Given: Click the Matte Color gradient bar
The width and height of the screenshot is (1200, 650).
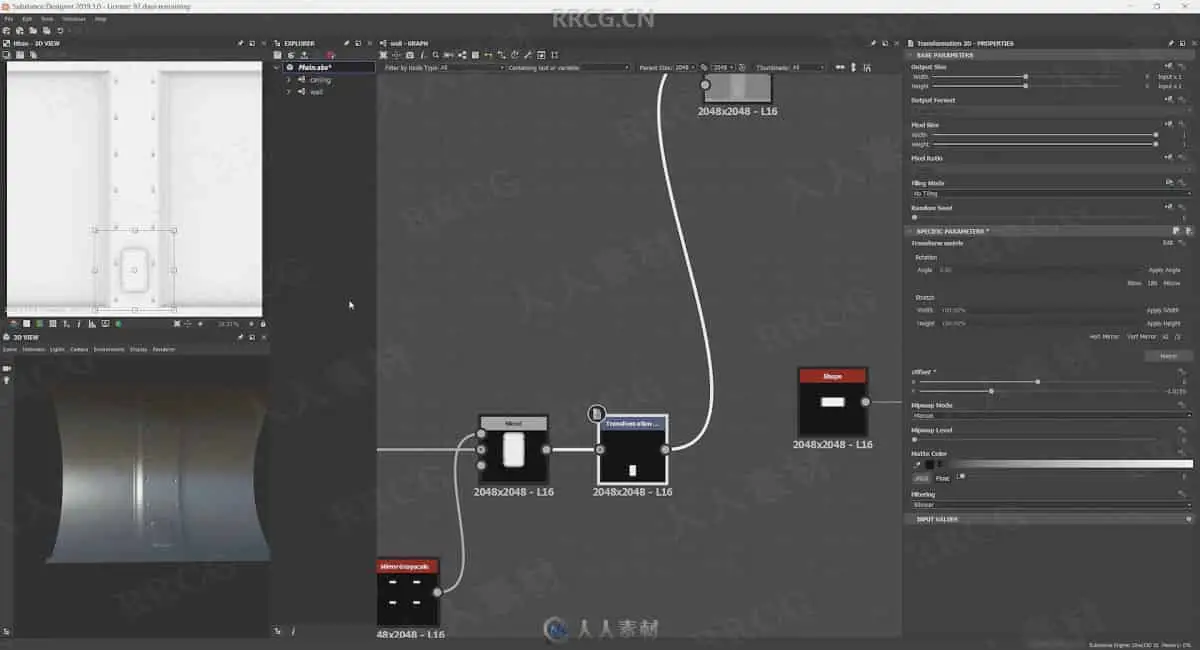Looking at the screenshot, I should click(1069, 464).
